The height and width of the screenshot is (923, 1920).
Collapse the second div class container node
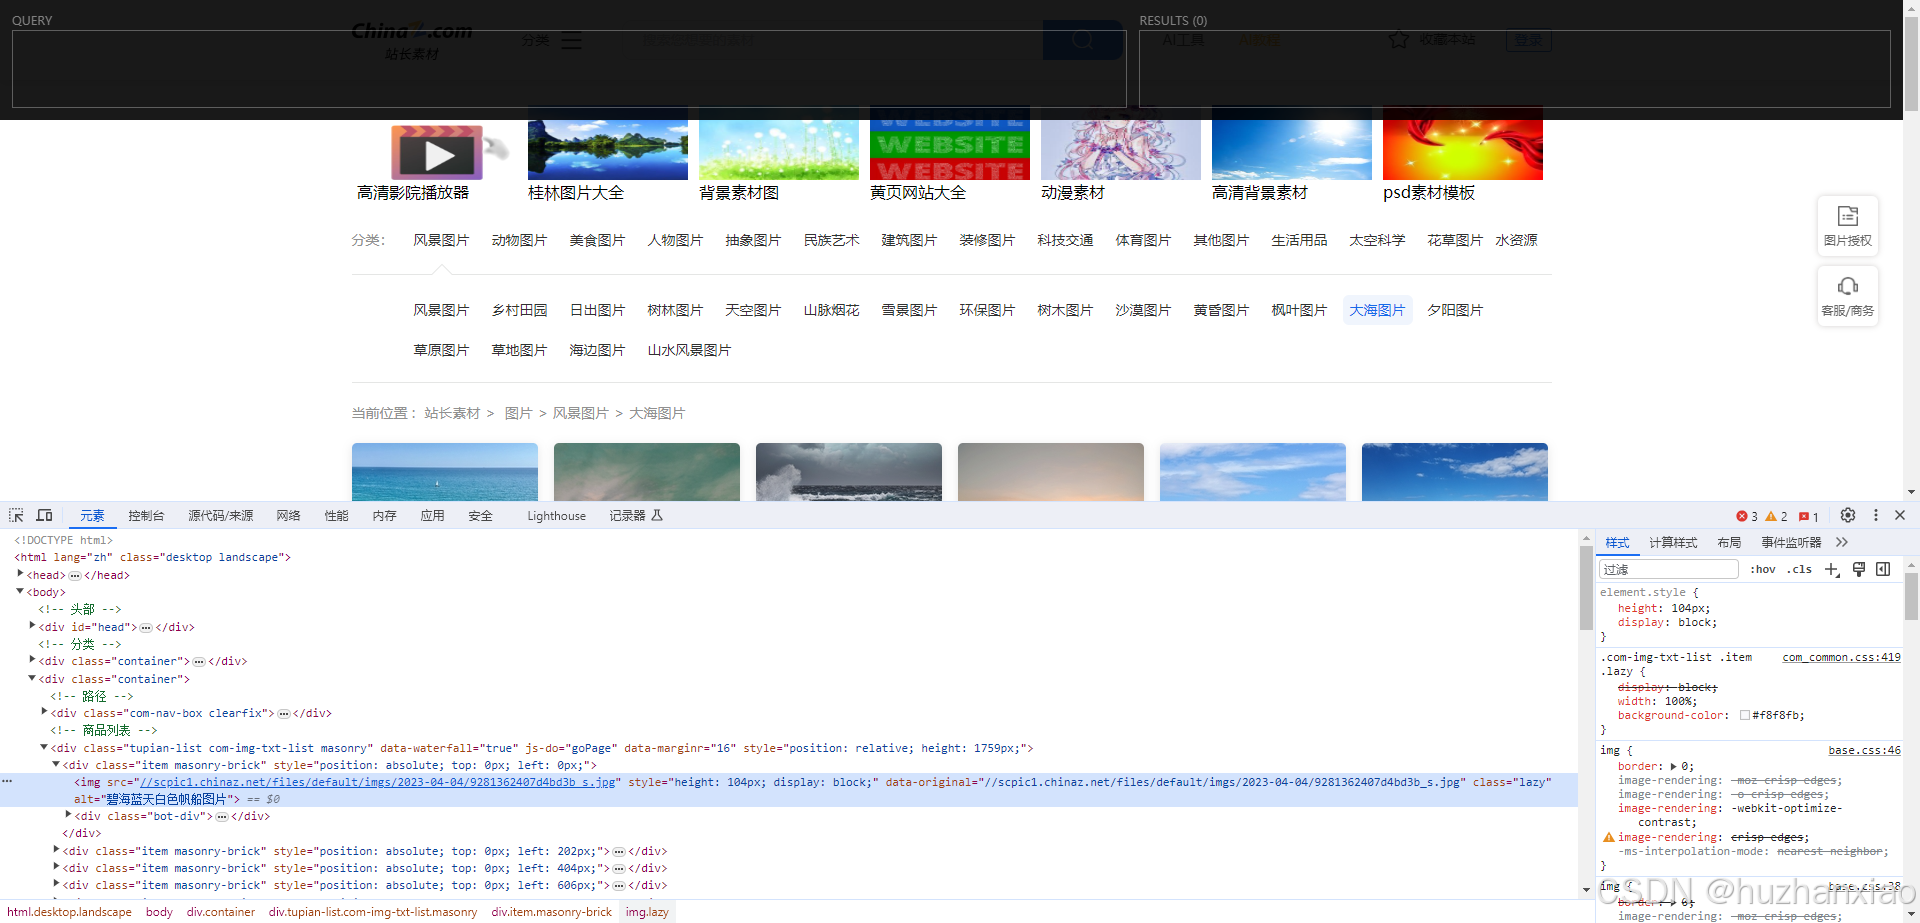[x=32, y=678]
